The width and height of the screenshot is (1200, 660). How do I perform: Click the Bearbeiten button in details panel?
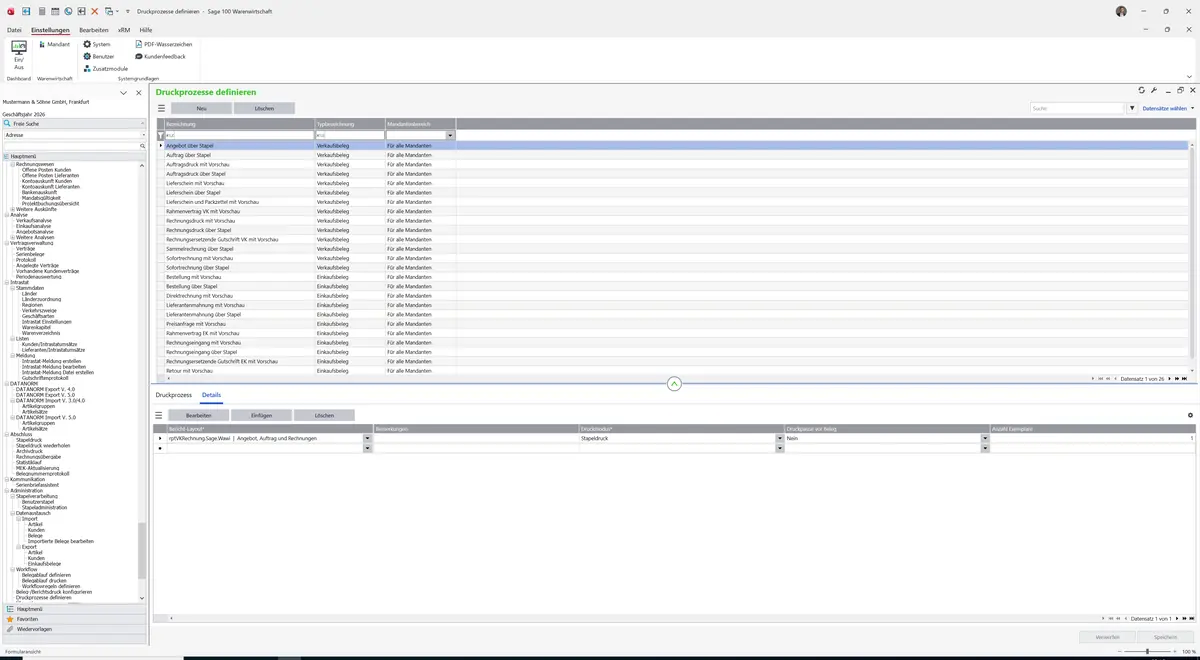click(198, 415)
